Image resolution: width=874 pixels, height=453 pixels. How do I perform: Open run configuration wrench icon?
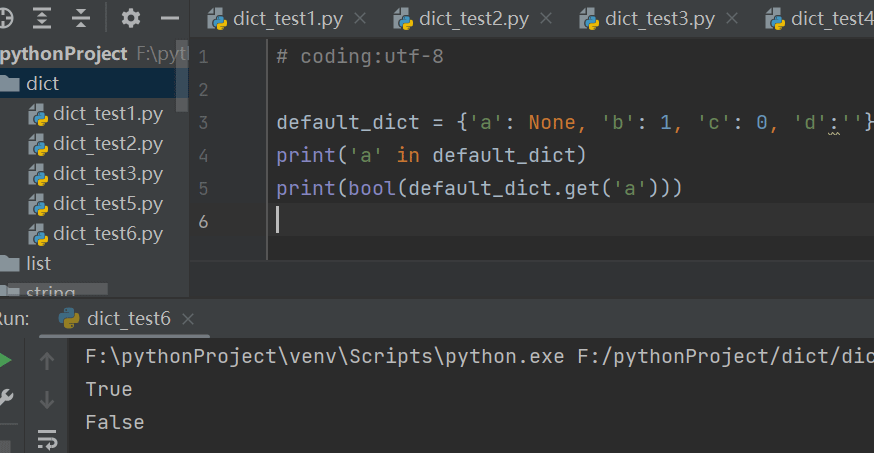point(5,398)
